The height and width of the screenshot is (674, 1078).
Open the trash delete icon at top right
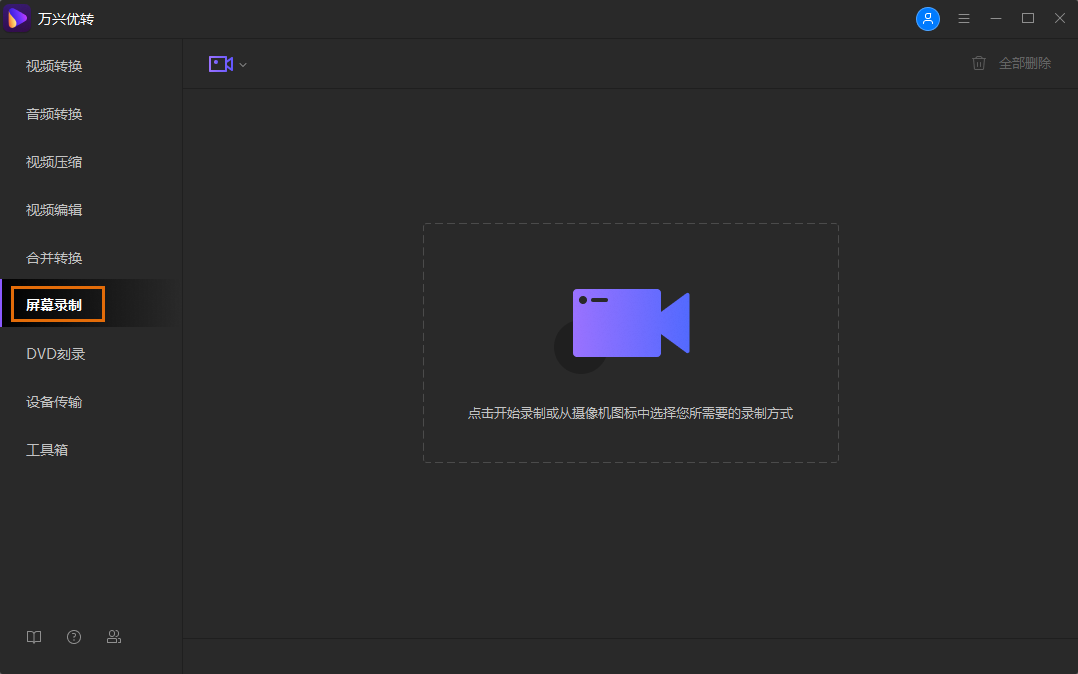tap(978, 62)
